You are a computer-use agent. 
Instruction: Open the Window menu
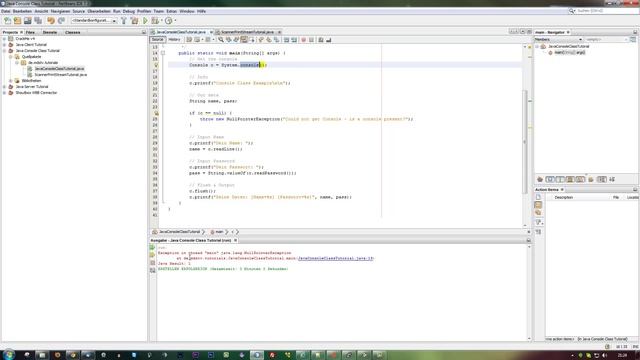click(187, 11)
